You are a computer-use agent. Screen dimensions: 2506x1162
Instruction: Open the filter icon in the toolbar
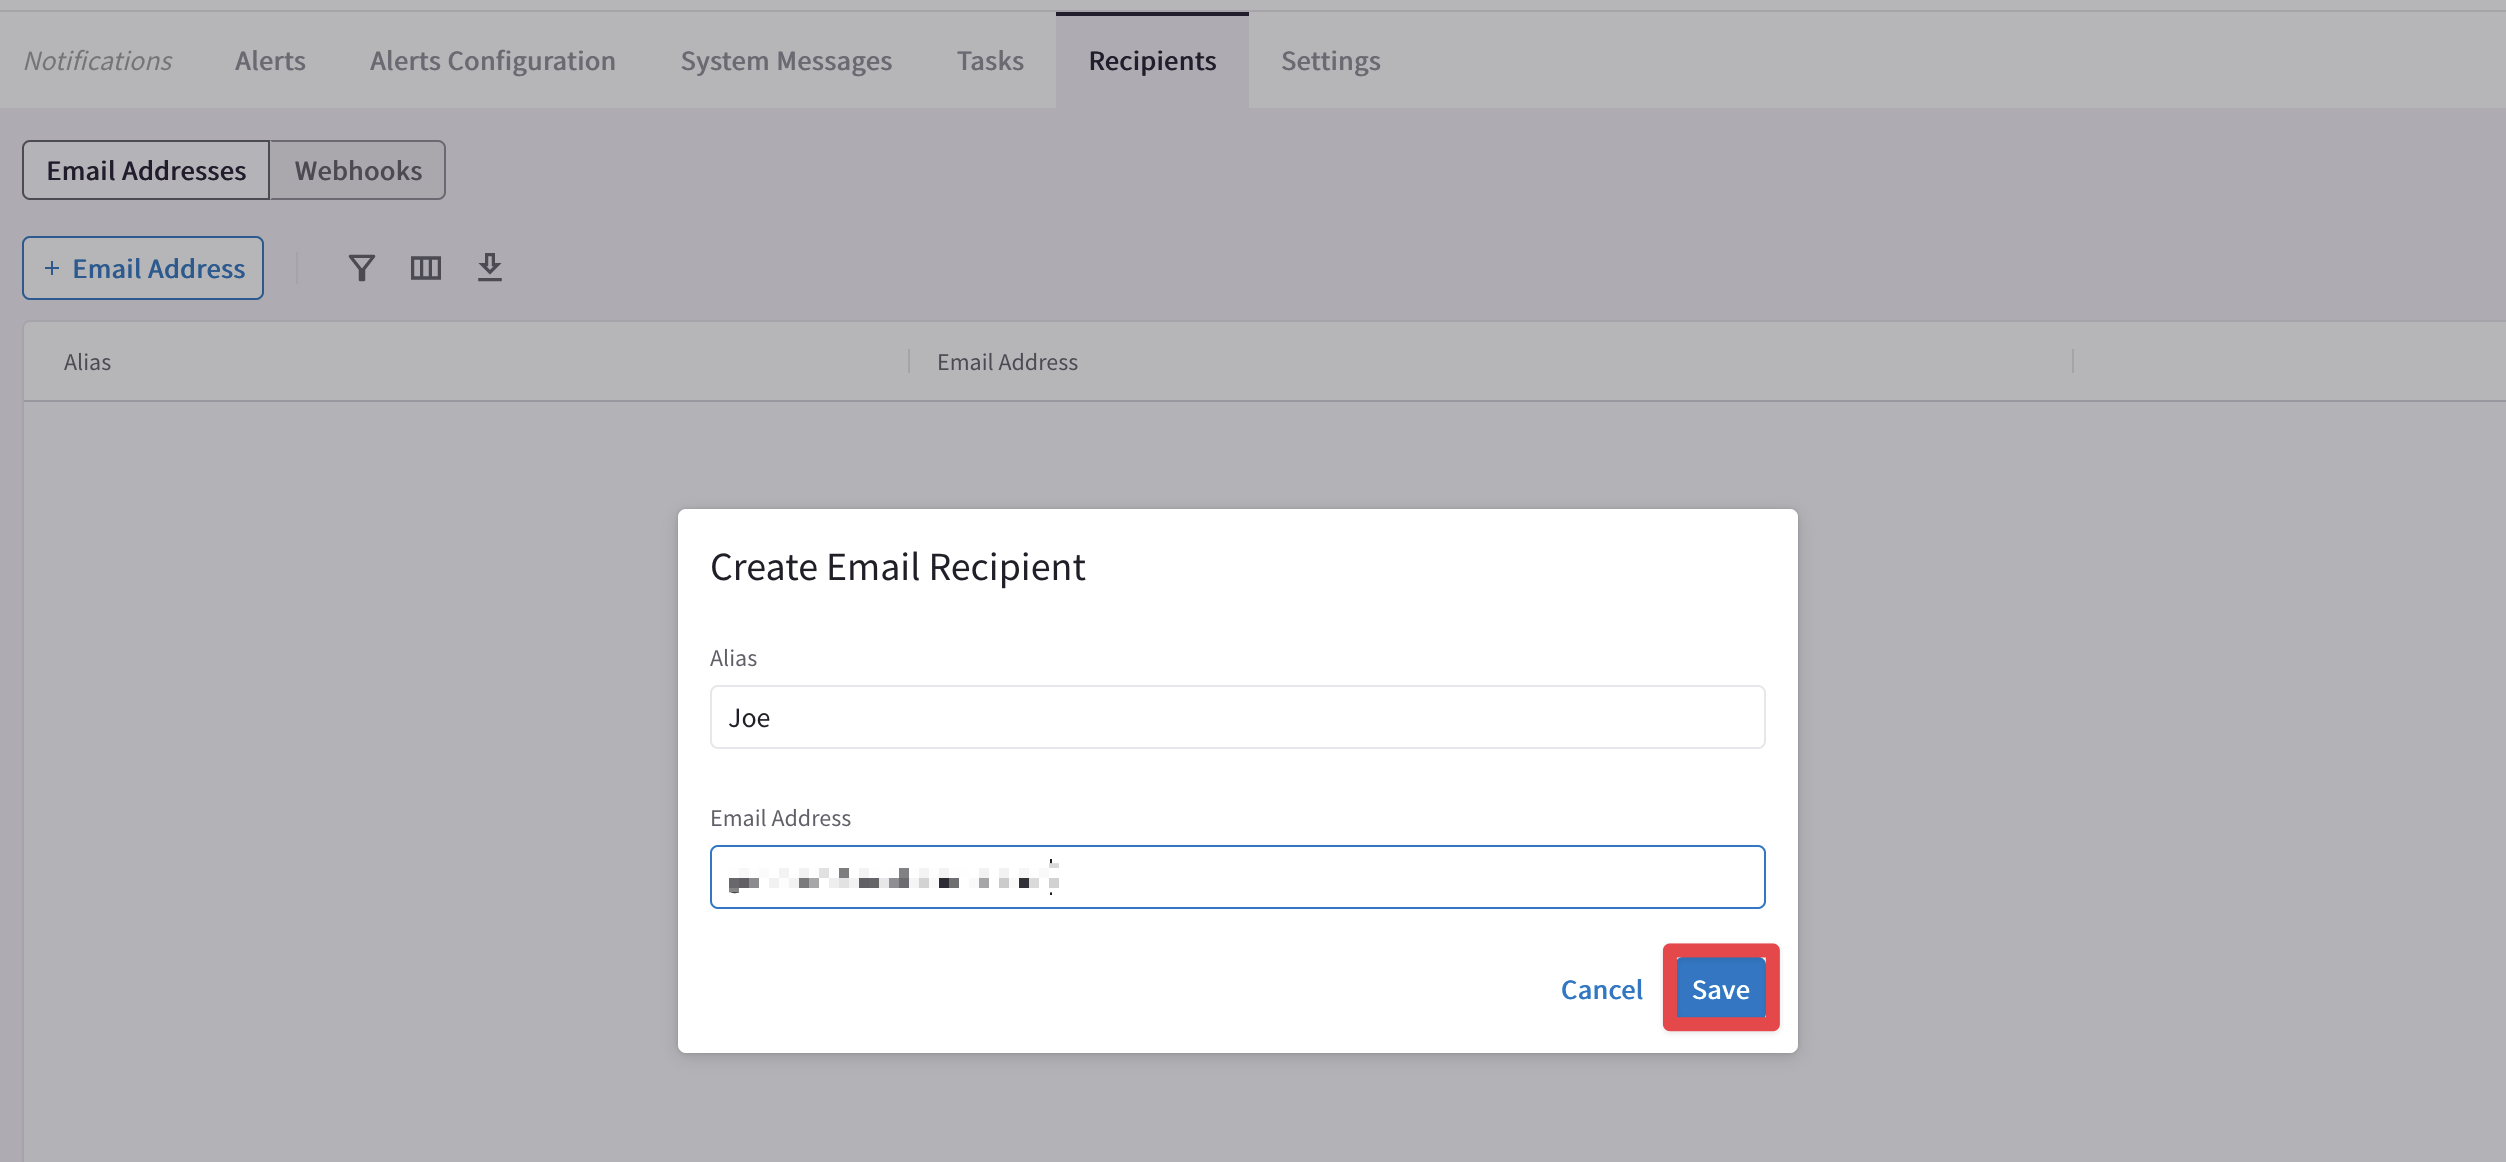coord(362,268)
